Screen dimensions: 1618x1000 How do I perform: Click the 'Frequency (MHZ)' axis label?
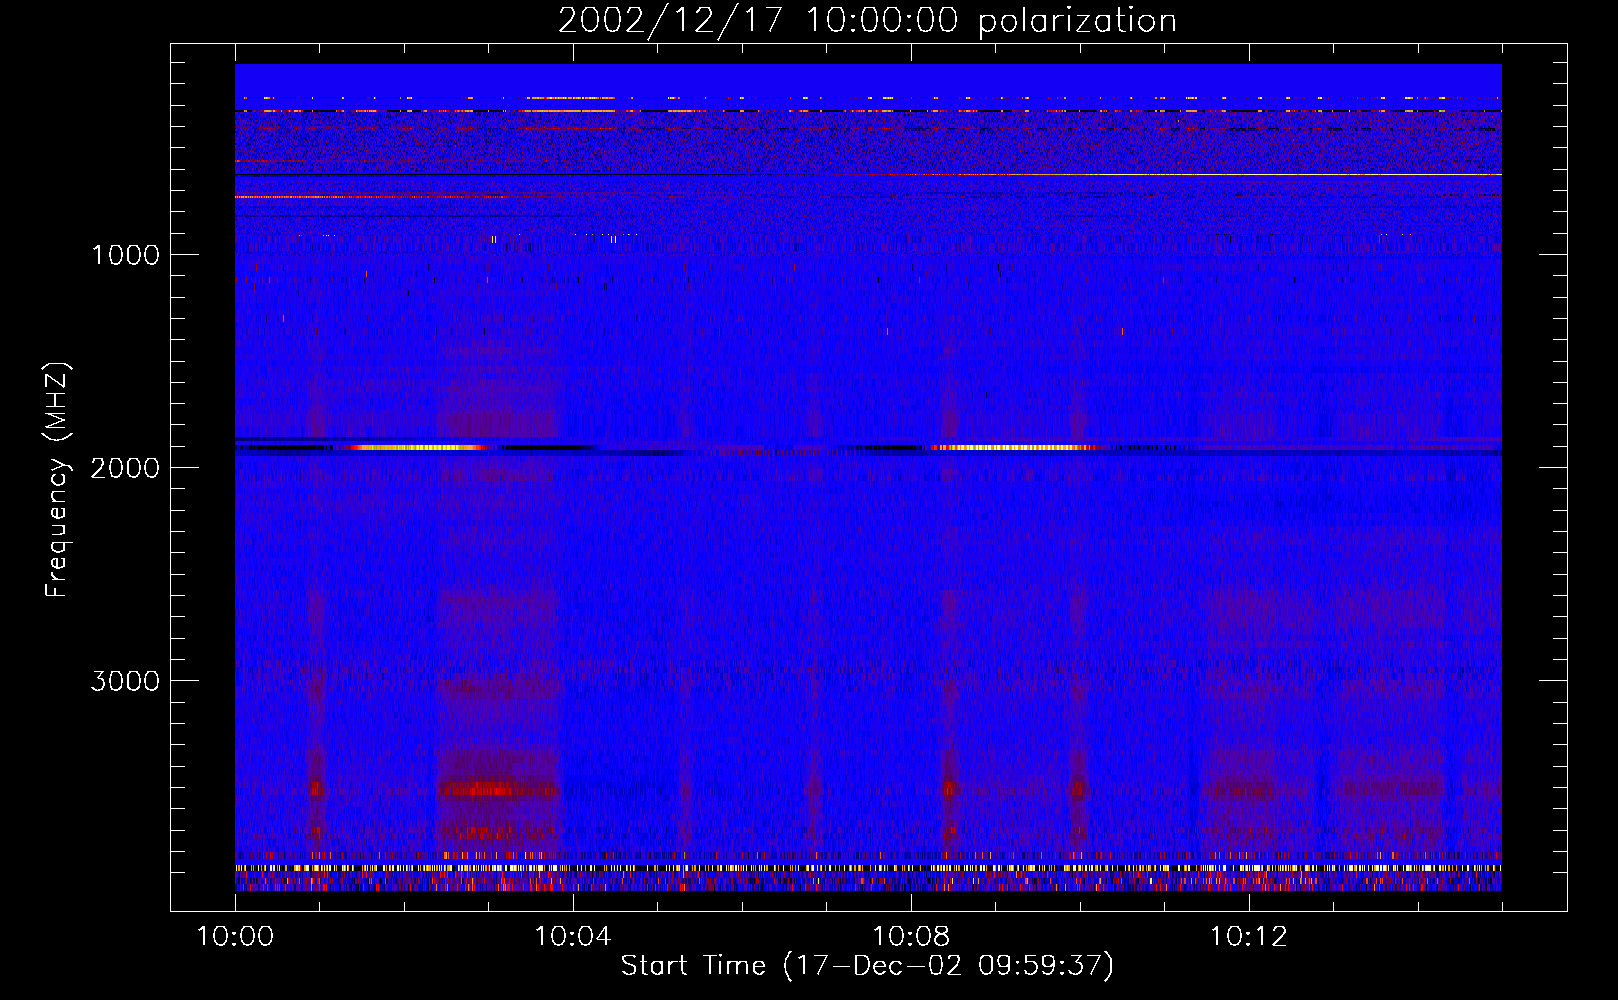[56, 480]
